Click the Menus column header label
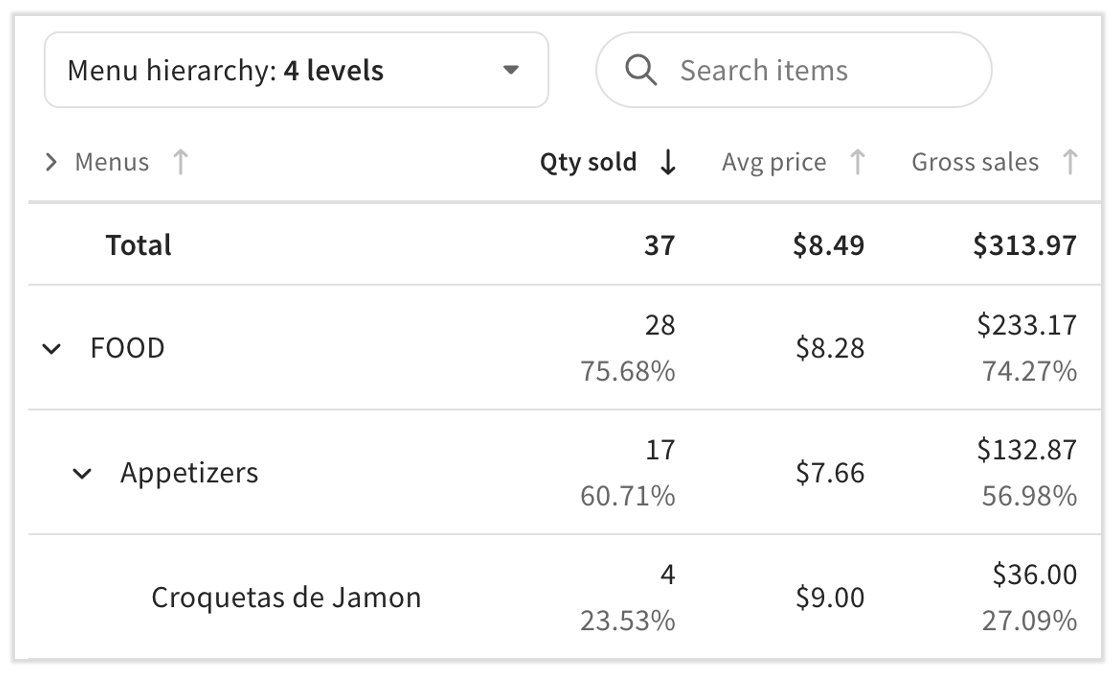The width and height of the screenshot is (1116, 674). click(112, 163)
